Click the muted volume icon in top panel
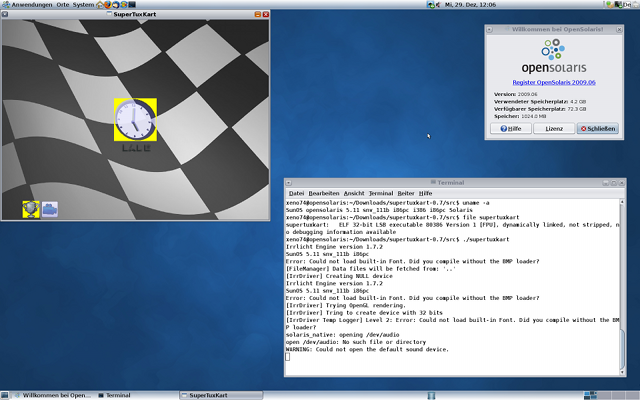 click(438, 4)
